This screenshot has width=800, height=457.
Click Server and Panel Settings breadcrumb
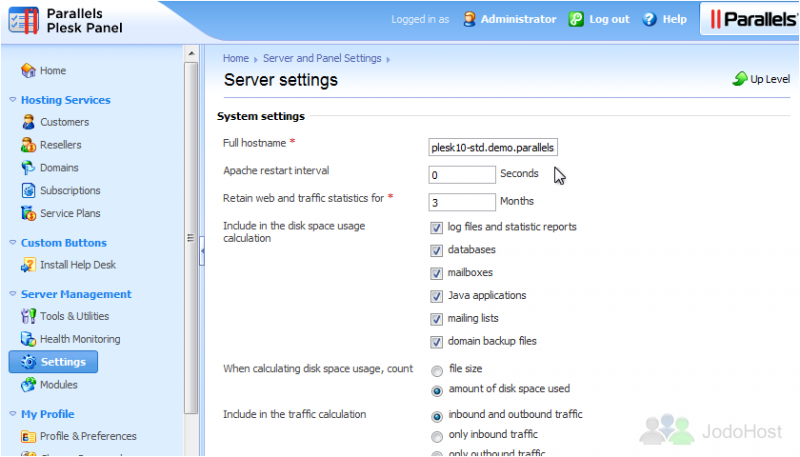pos(322,58)
